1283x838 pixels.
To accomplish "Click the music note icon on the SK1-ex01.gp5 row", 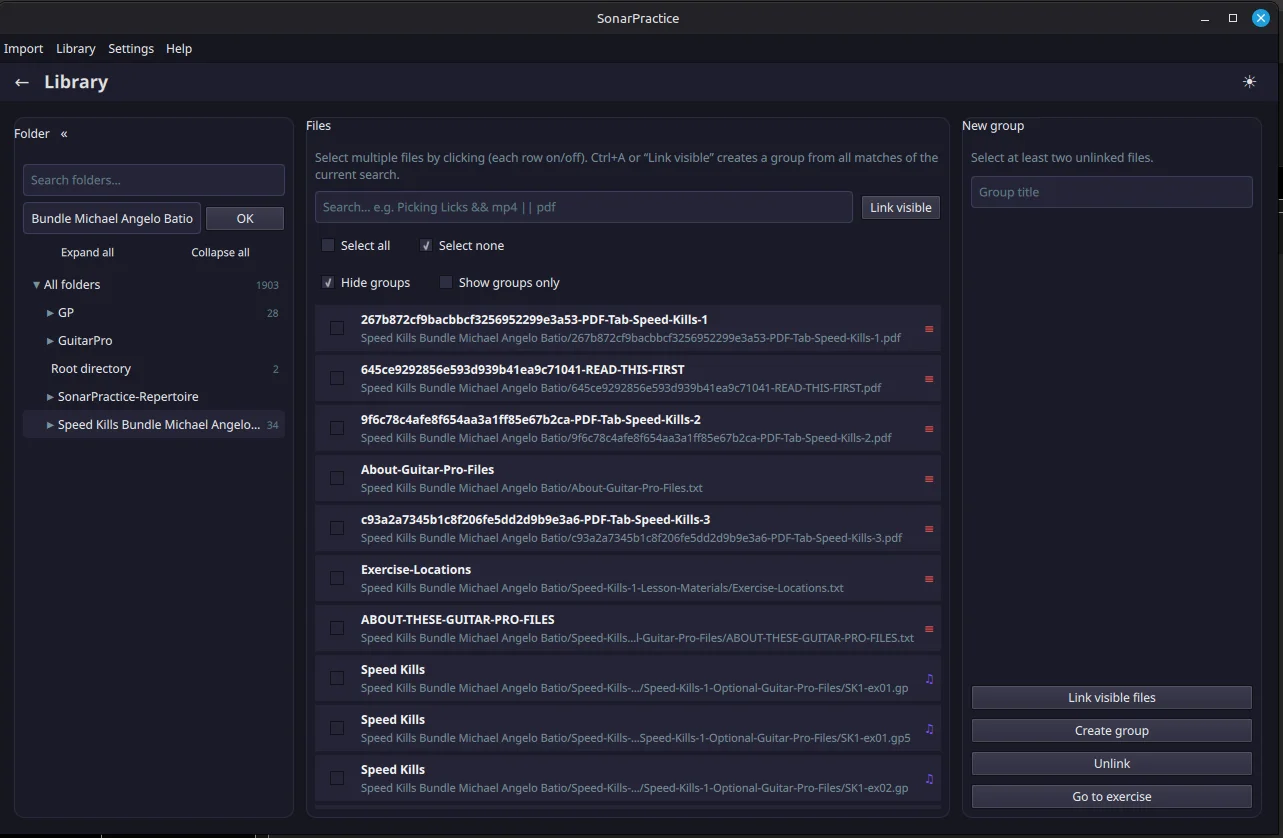I will point(929,729).
